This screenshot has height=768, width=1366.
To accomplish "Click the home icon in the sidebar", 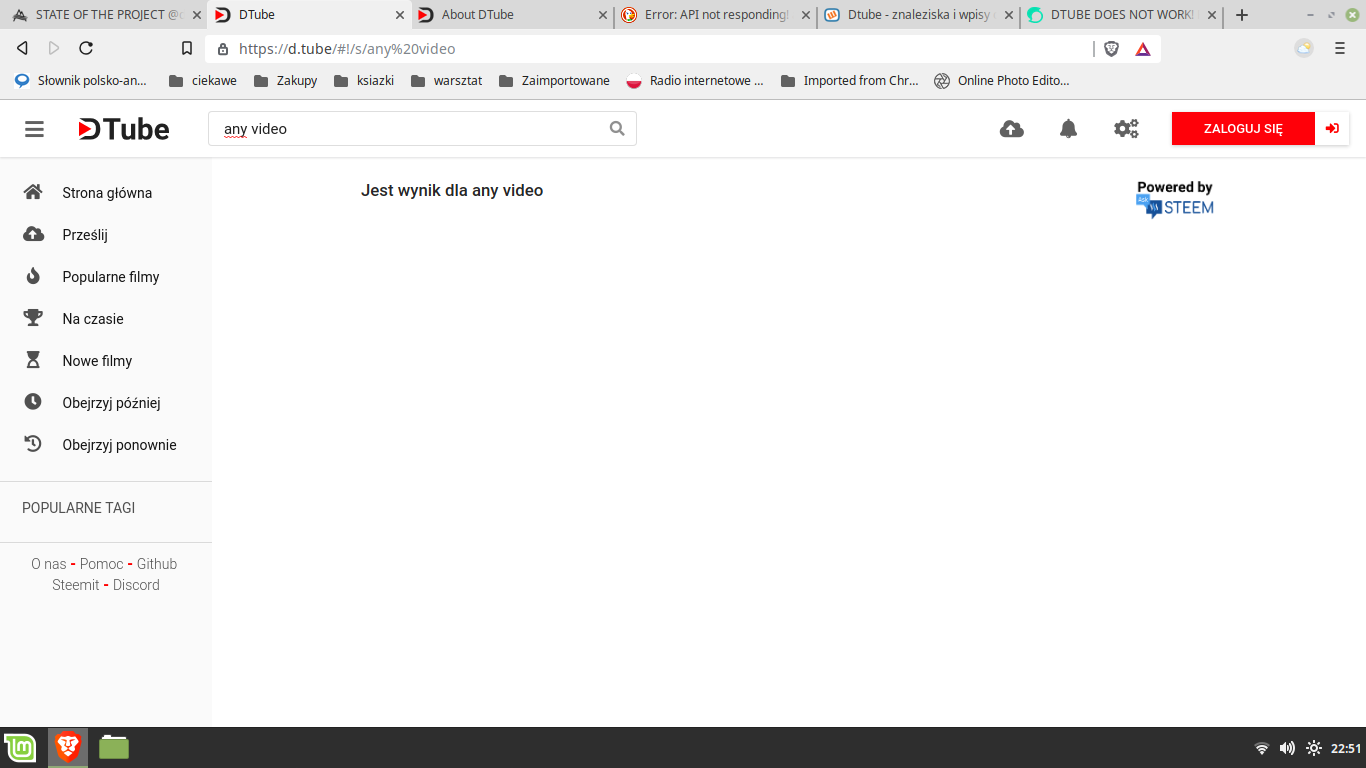I will pyautogui.click(x=33, y=192).
